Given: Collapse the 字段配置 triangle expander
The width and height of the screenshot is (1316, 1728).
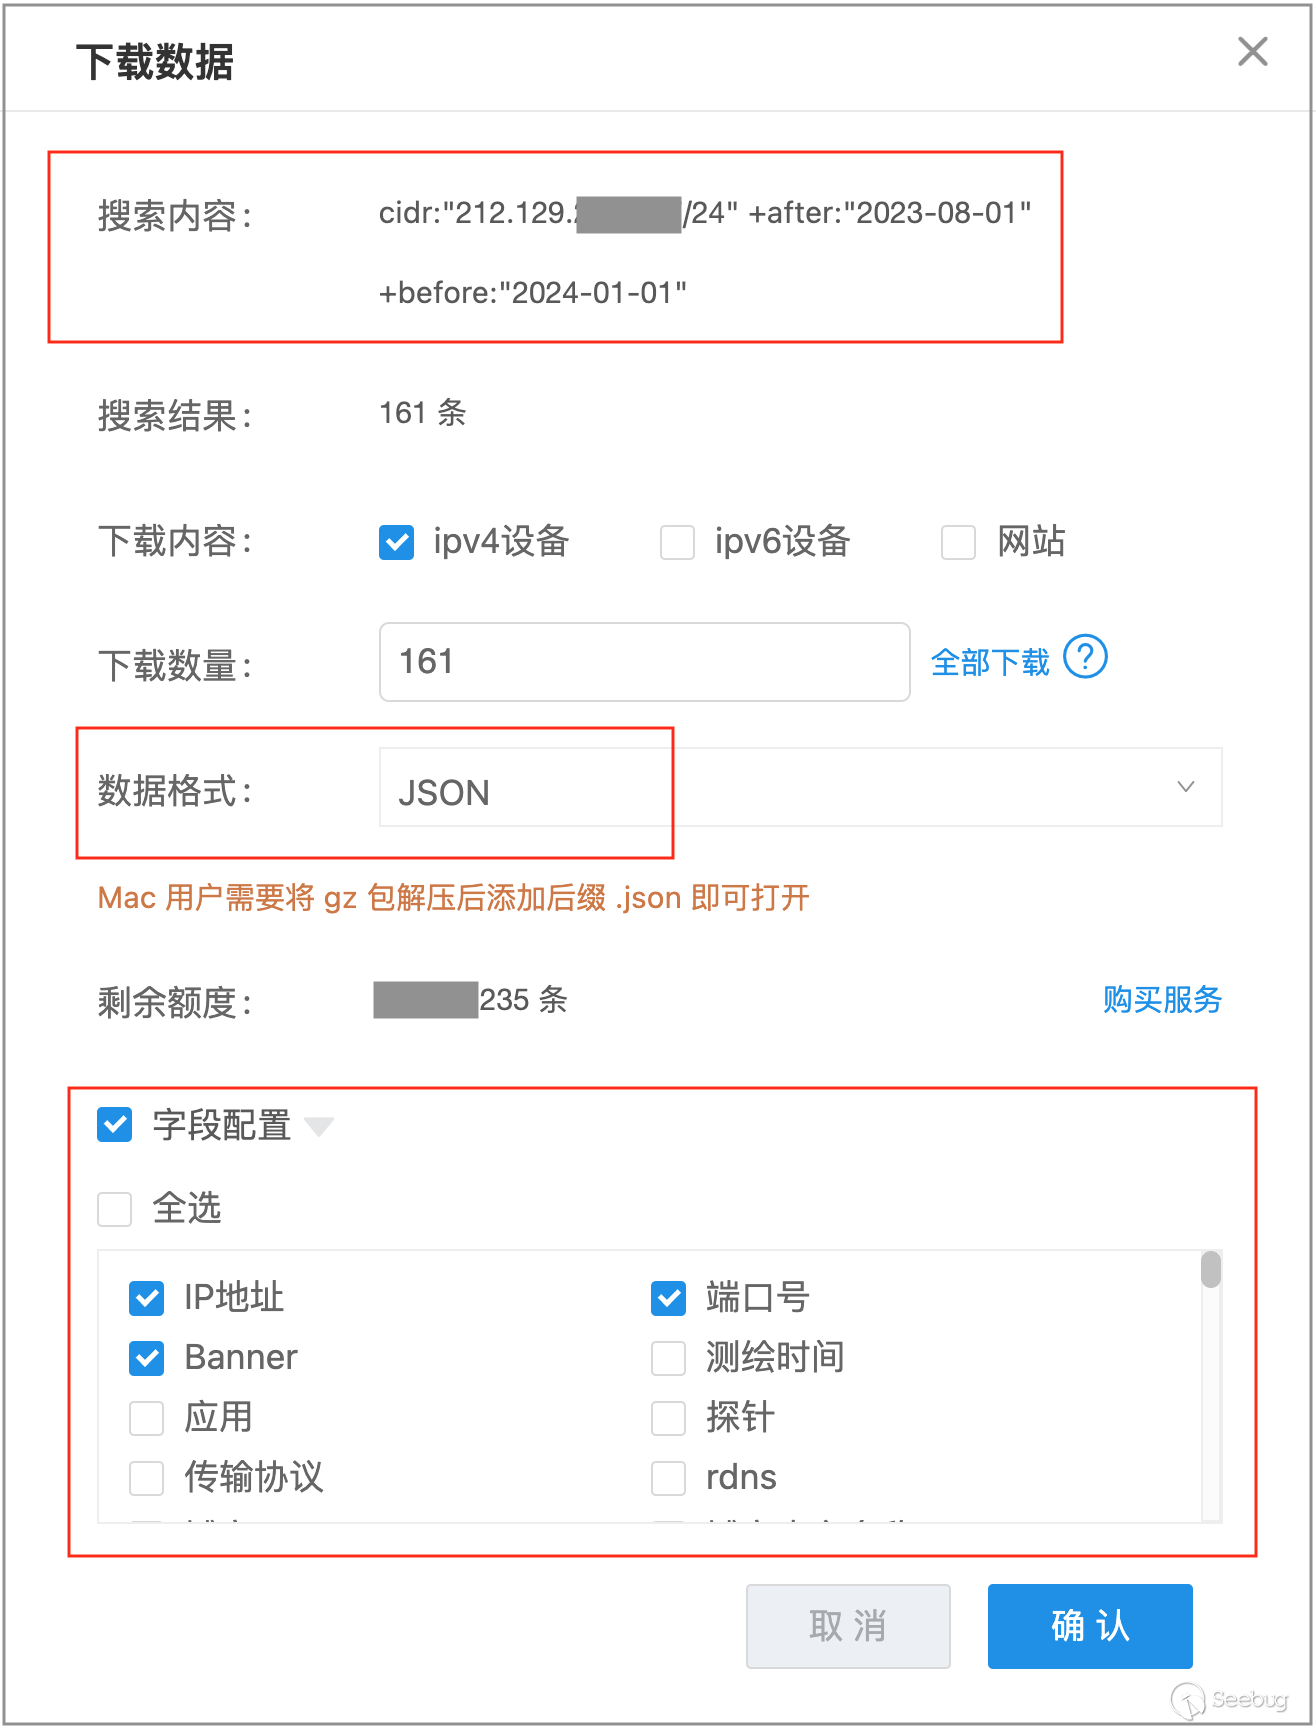Looking at the screenshot, I should (319, 1127).
